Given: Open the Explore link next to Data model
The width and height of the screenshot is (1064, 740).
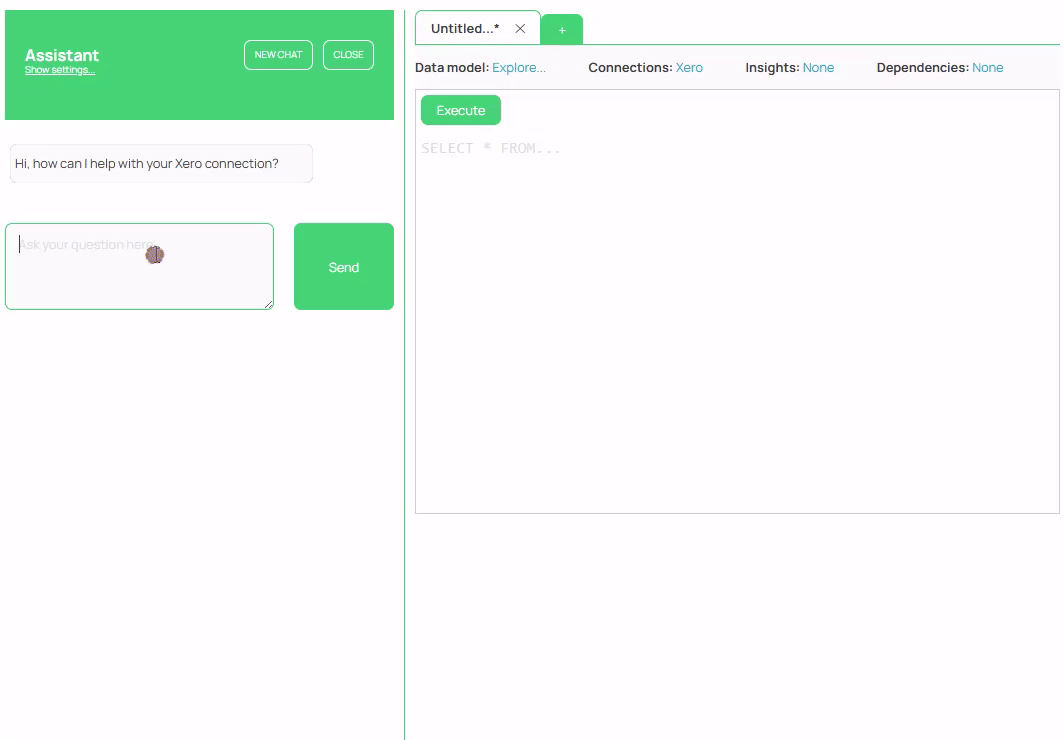Looking at the screenshot, I should 520,67.
